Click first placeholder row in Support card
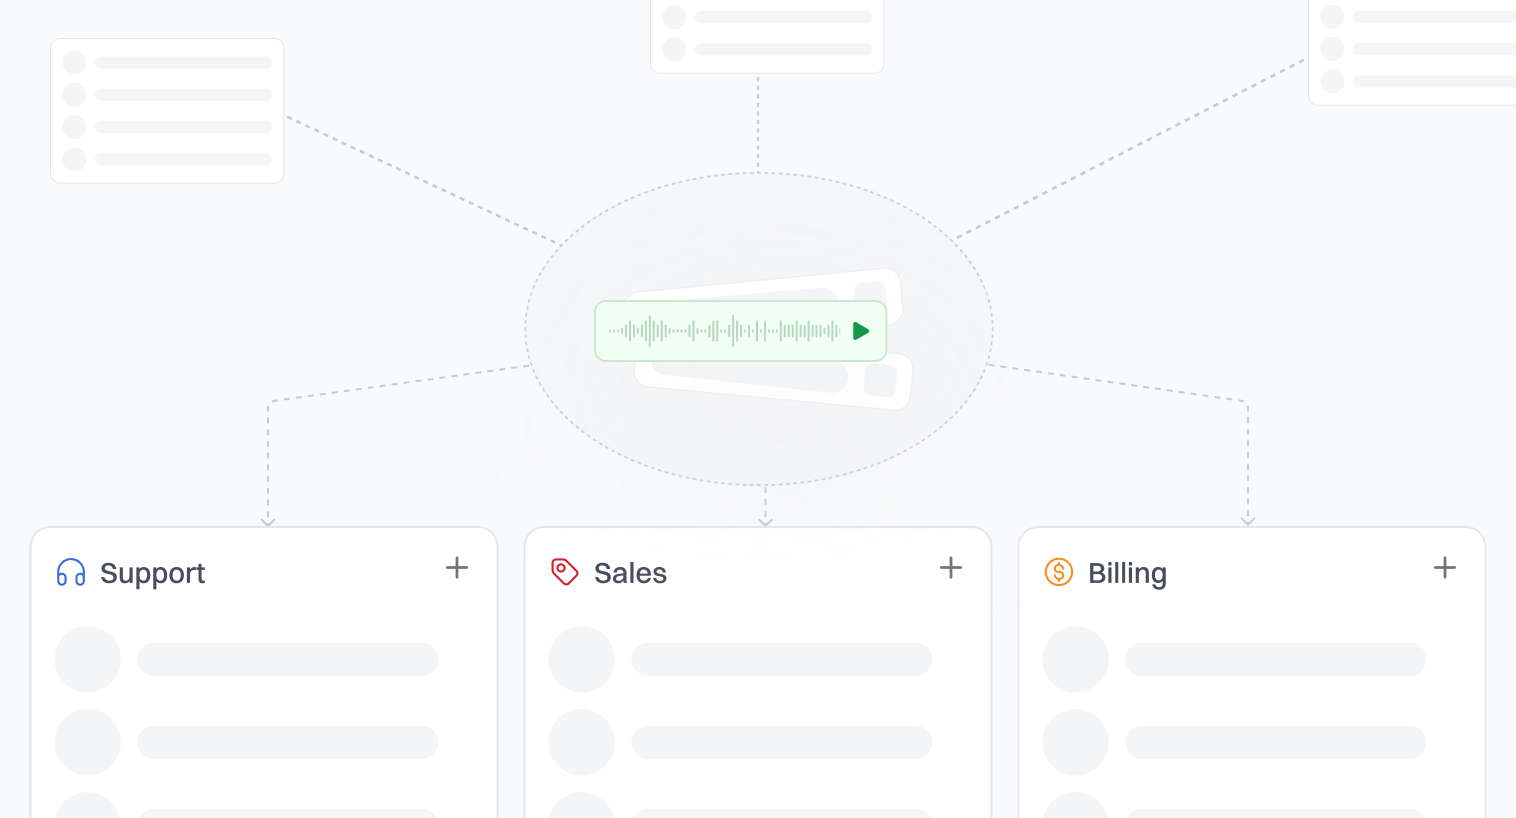This screenshot has width=1516, height=818. click(x=288, y=659)
